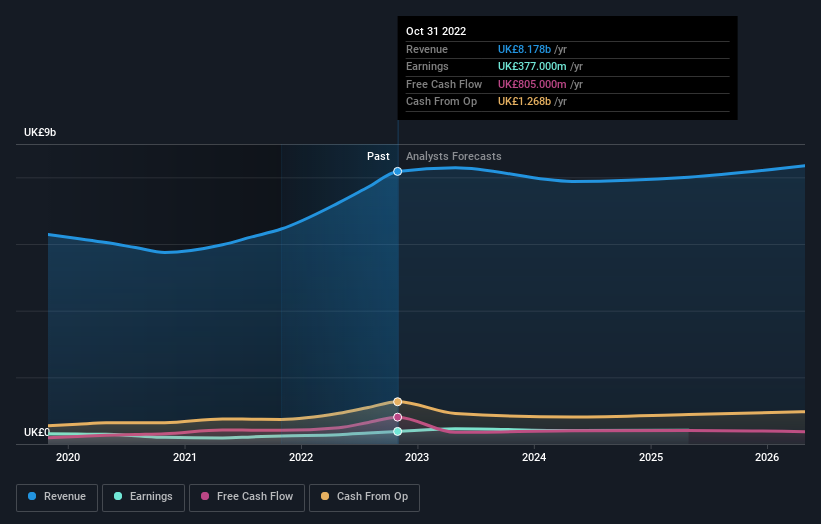The height and width of the screenshot is (524, 821).
Task: Click the UK£805.000m free cash flow value
Action: pos(532,84)
